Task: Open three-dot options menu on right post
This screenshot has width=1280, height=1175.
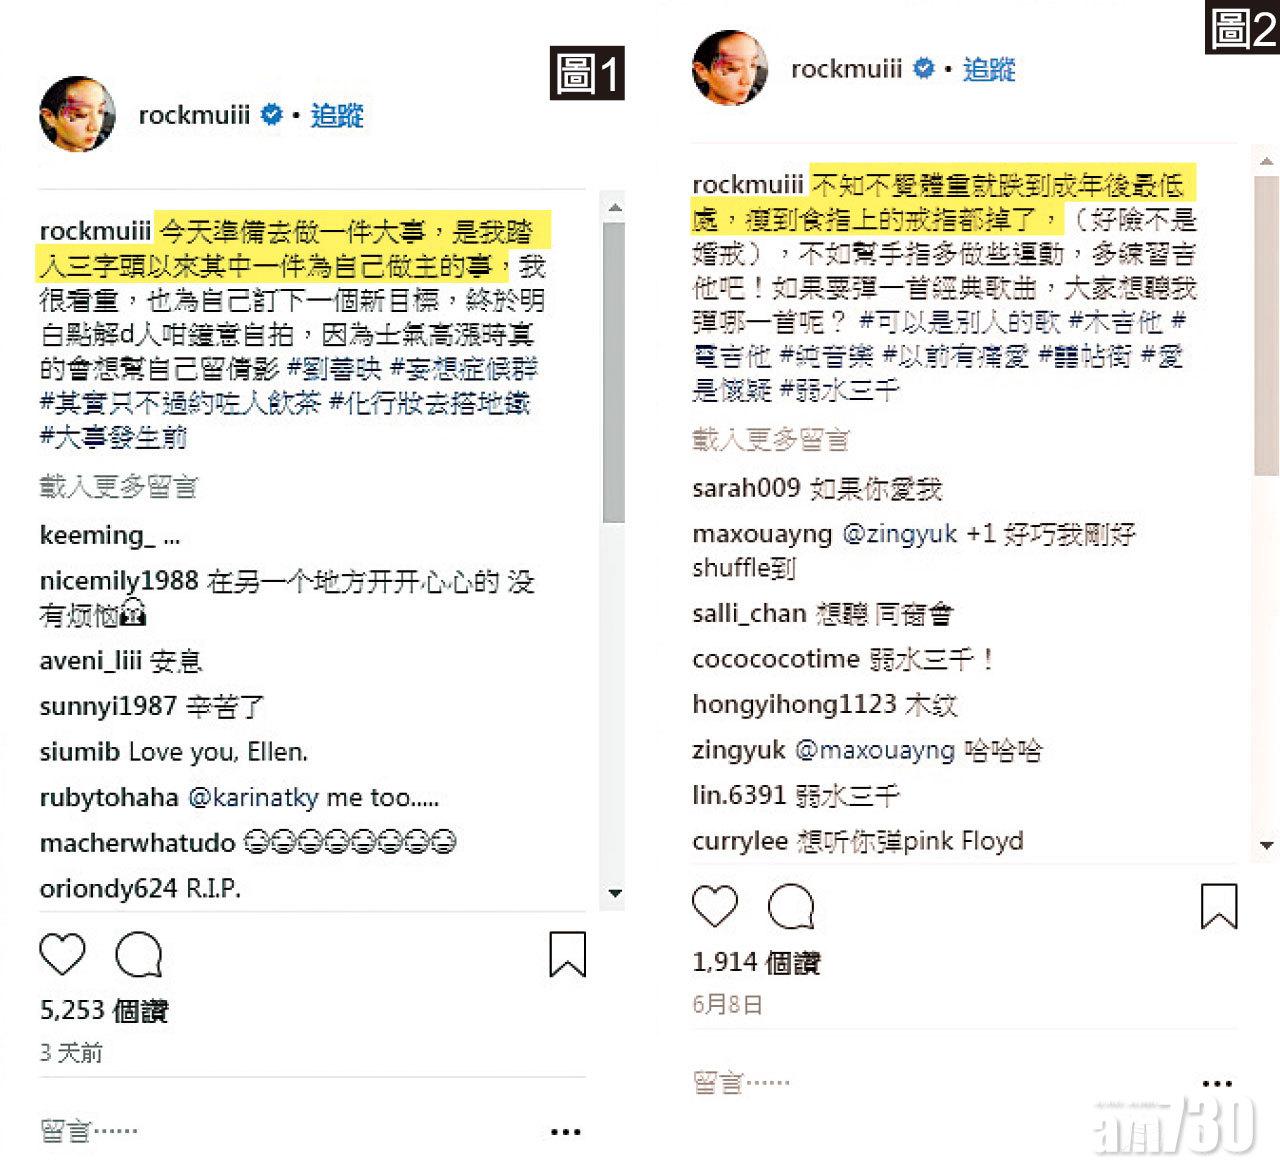Action: click(x=1217, y=1084)
